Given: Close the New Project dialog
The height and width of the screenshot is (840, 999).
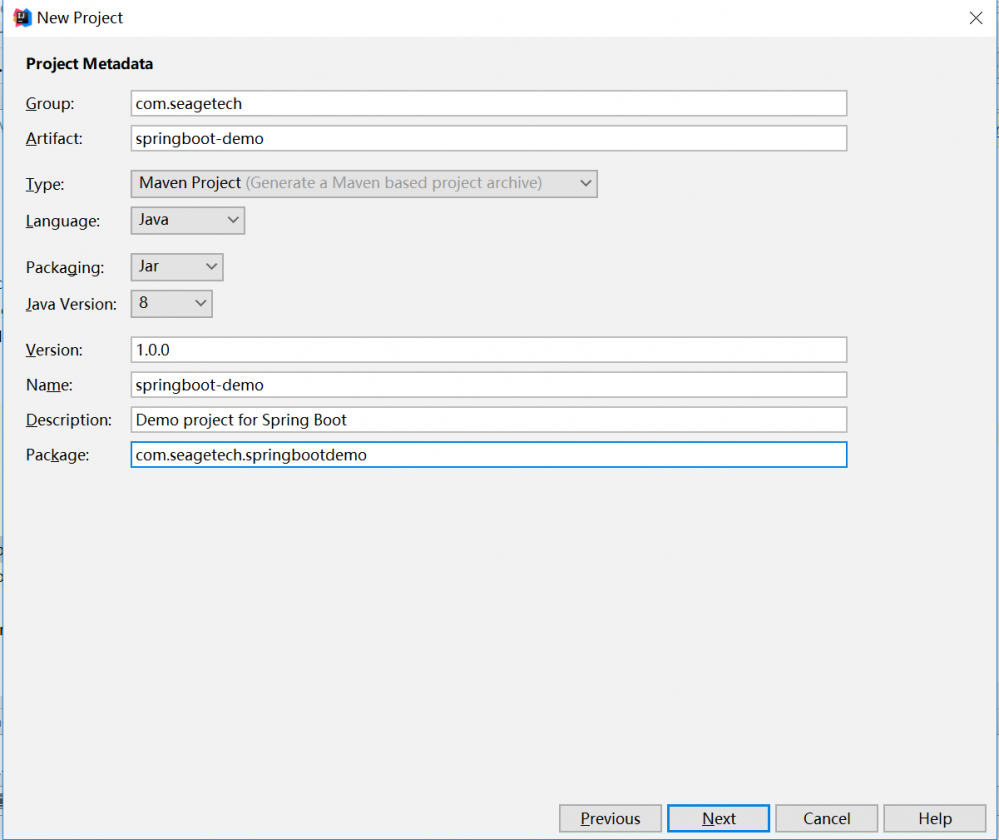Looking at the screenshot, I should point(975,18).
